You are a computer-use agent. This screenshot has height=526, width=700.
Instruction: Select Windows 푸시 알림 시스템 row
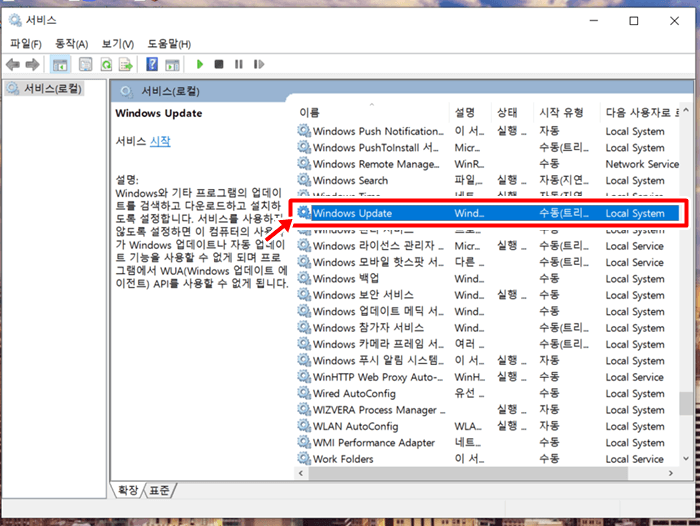coord(488,361)
